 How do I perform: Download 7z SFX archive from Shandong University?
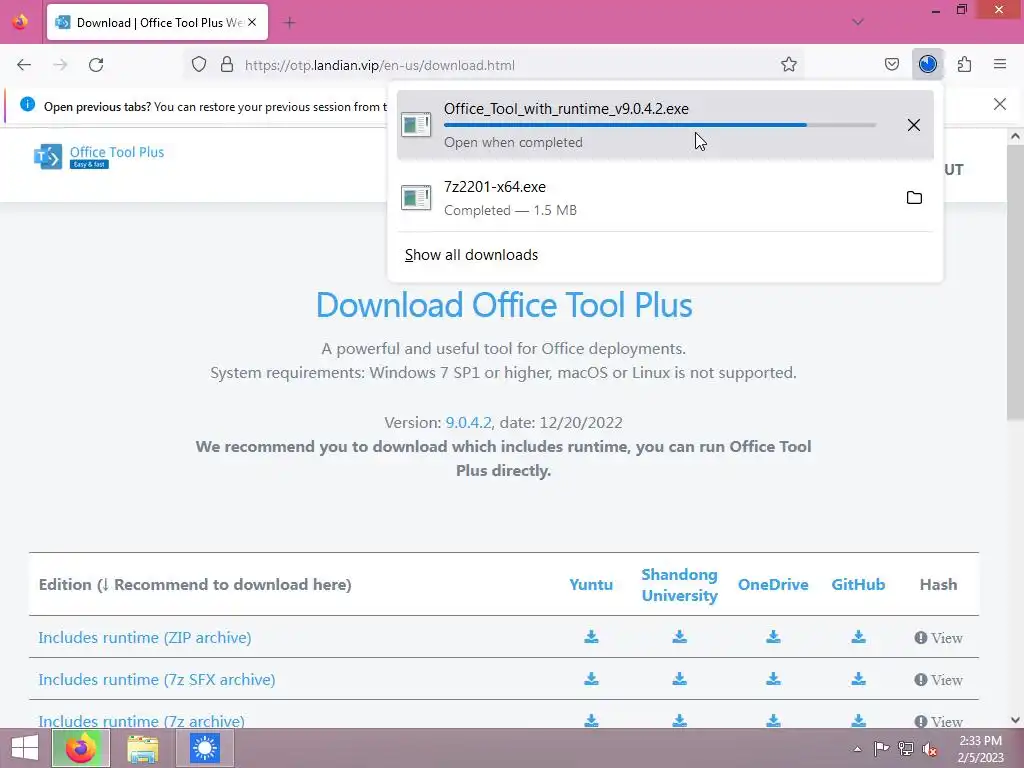click(x=679, y=679)
